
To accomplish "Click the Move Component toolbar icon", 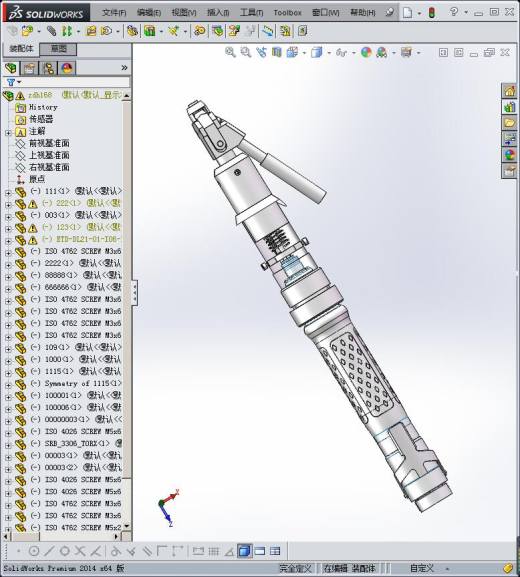I will pos(106,31).
